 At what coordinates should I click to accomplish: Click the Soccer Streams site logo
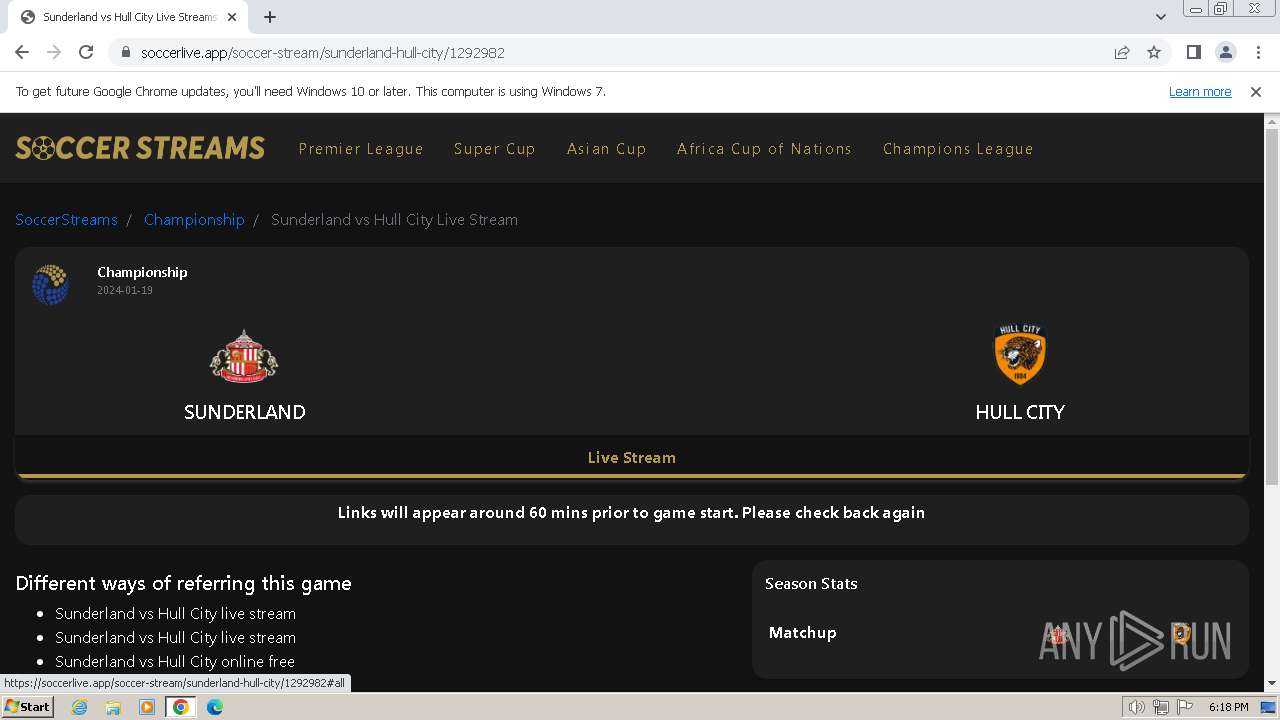pyautogui.click(x=140, y=148)
